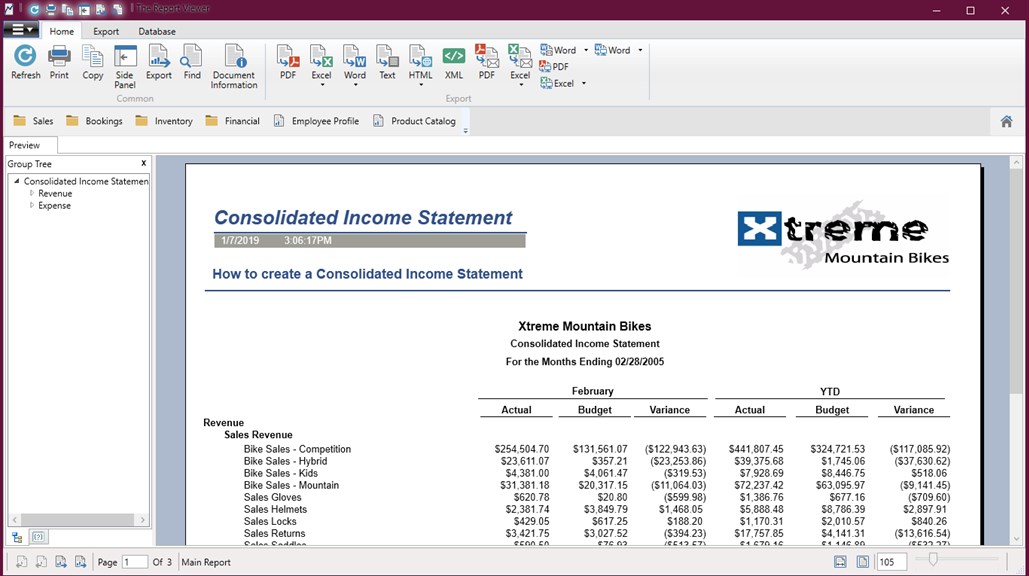This screenshot has width=1029, height=576.
Task: Click the Export icon in the Common group
Action: click(159, 63)
